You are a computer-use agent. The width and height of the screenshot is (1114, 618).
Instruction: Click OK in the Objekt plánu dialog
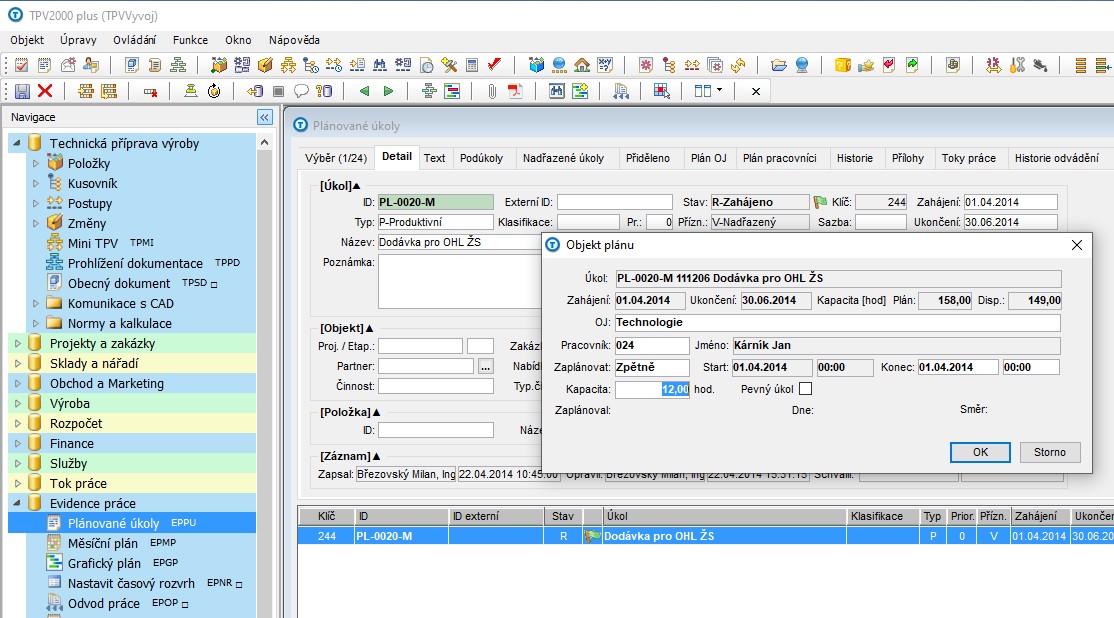[980, 452]
